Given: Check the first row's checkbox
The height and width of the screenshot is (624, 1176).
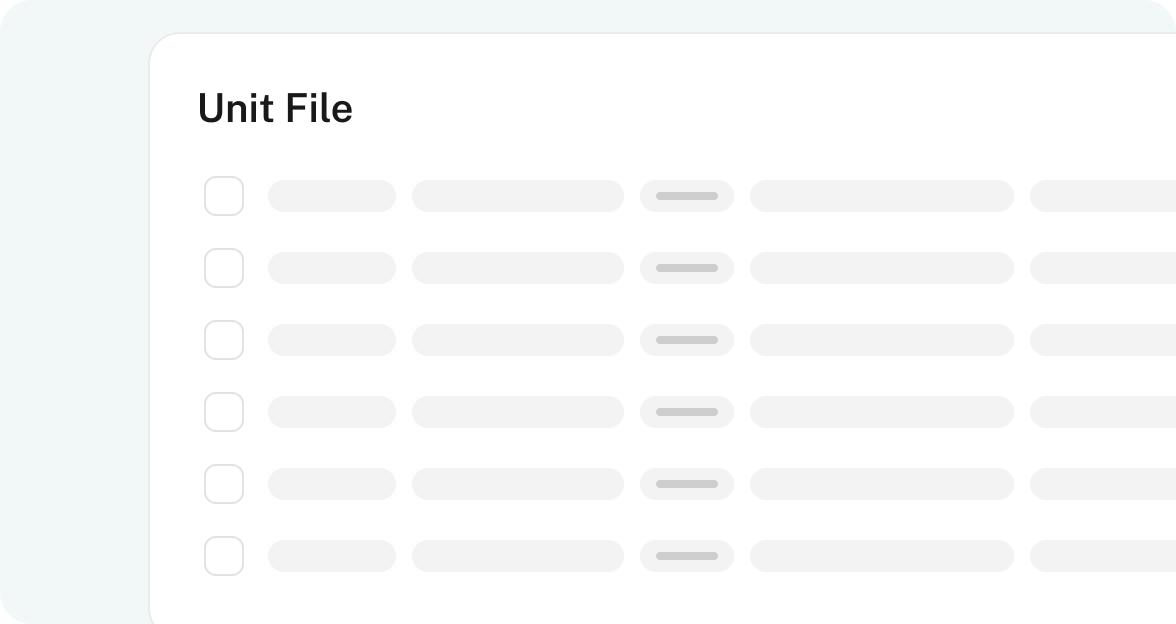Looking at the screenshot, I should click(224, 196).
